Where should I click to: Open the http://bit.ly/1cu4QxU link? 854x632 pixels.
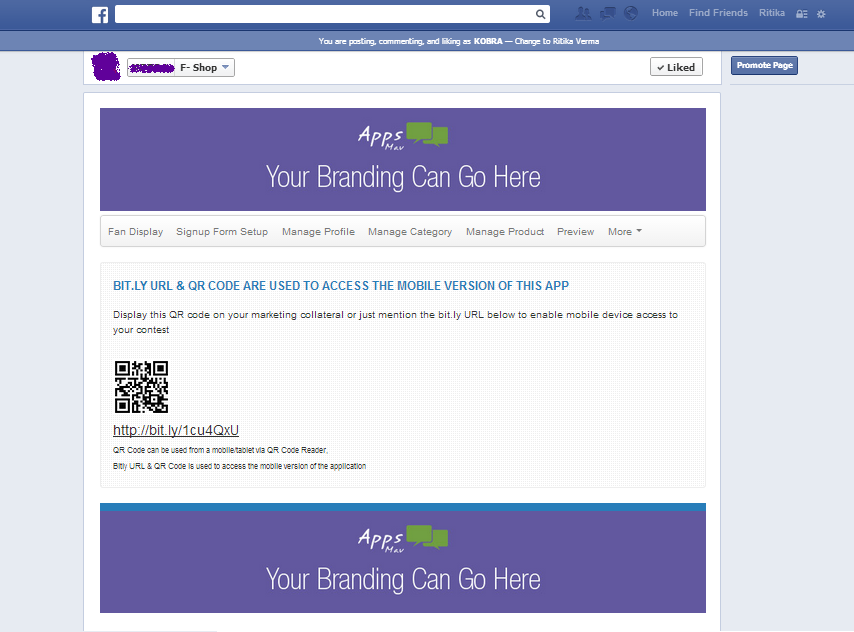click(176, 430)
